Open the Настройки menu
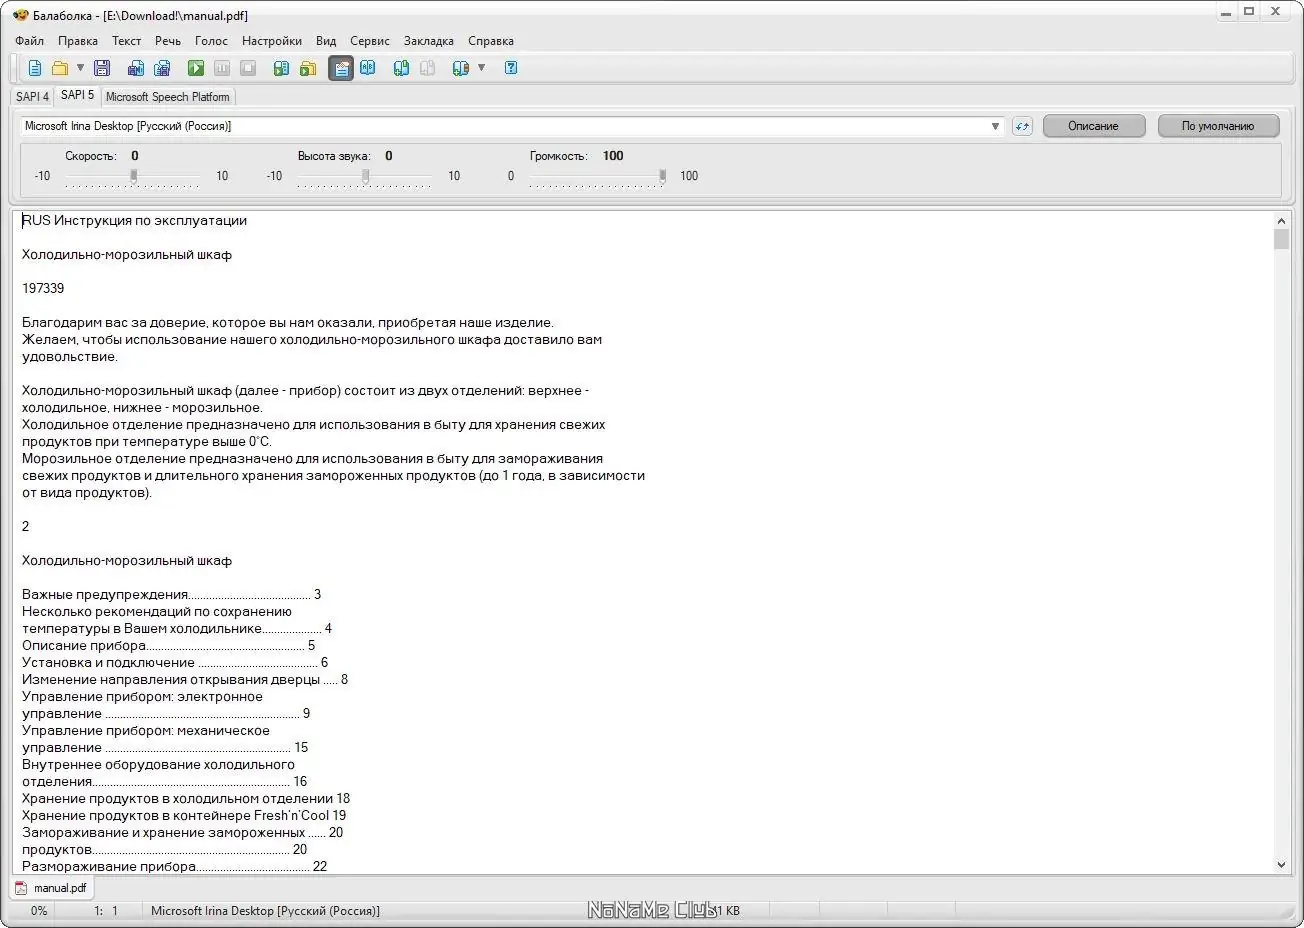This screenshot has height=928, width=1304. tap(272, 41)
